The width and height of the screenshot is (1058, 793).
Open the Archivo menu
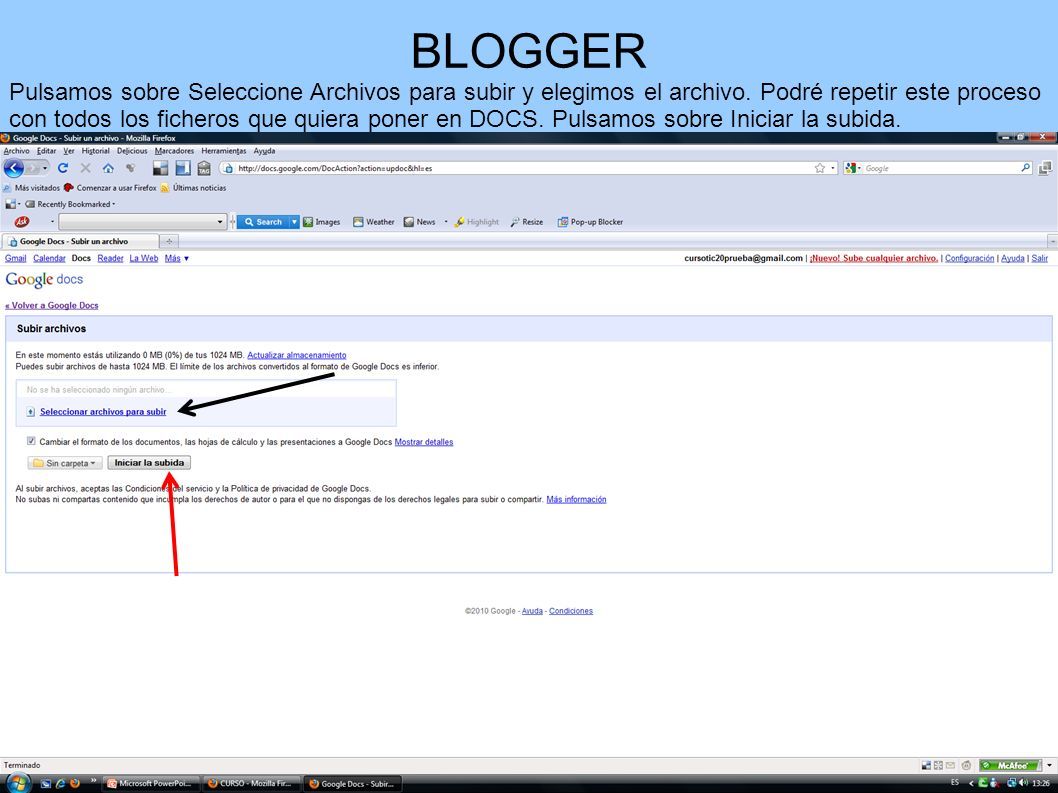[x=16, y=151]
